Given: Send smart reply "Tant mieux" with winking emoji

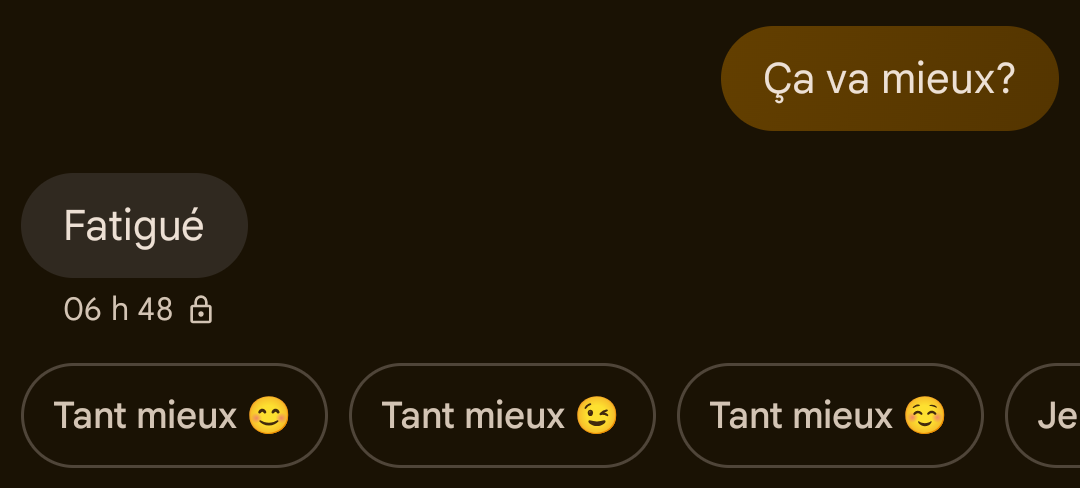Looking at the screenshot, I should tap(502, 415).
